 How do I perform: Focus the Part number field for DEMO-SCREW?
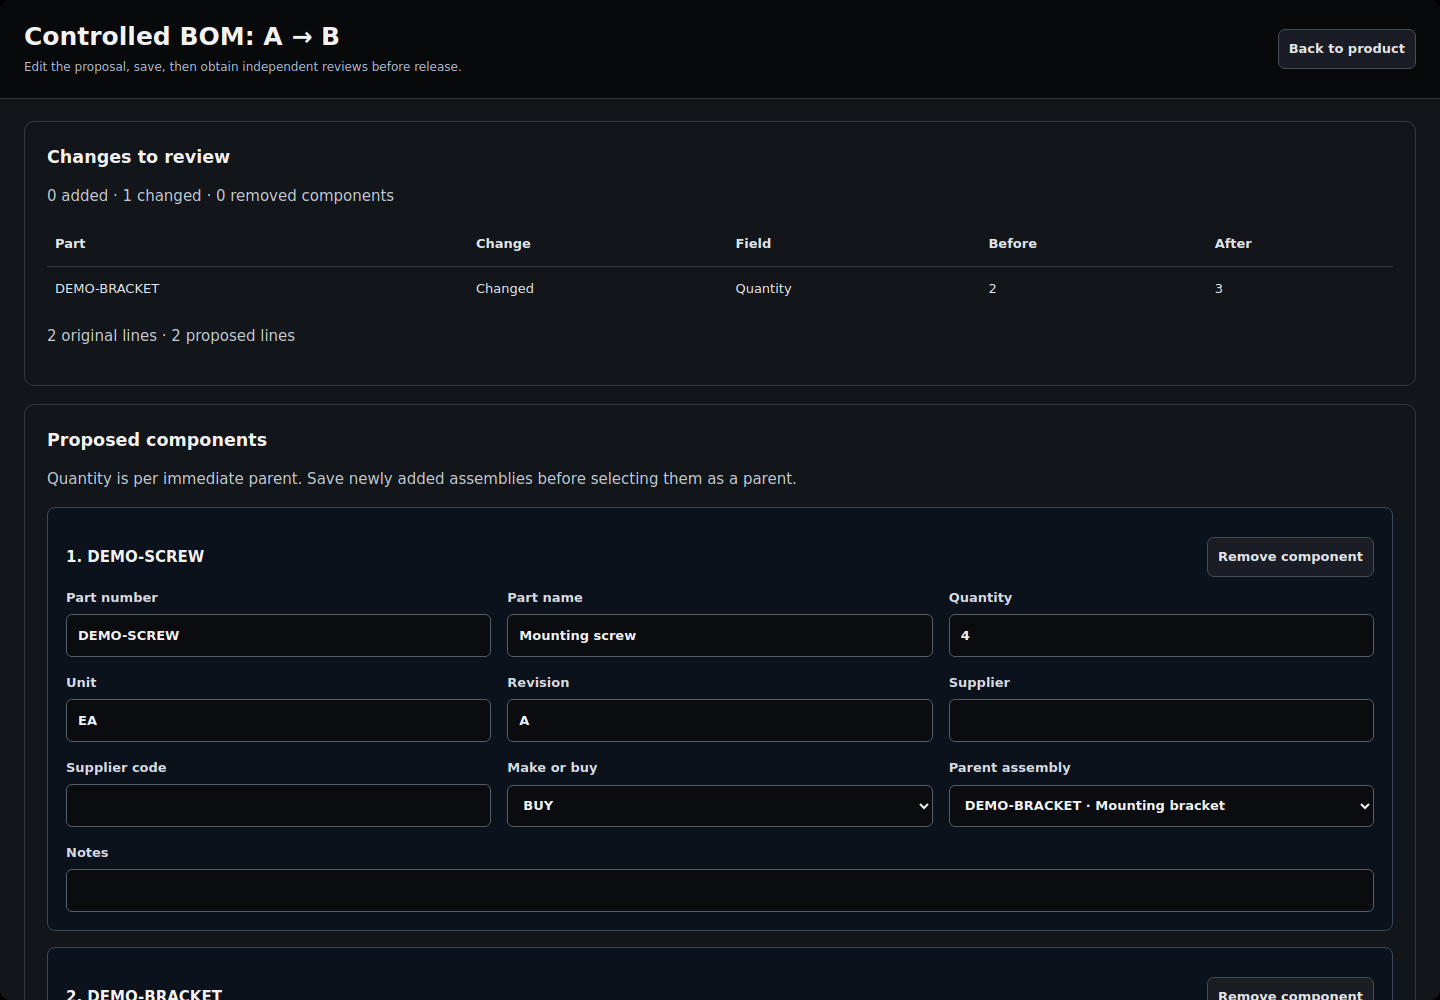point(278,636)
